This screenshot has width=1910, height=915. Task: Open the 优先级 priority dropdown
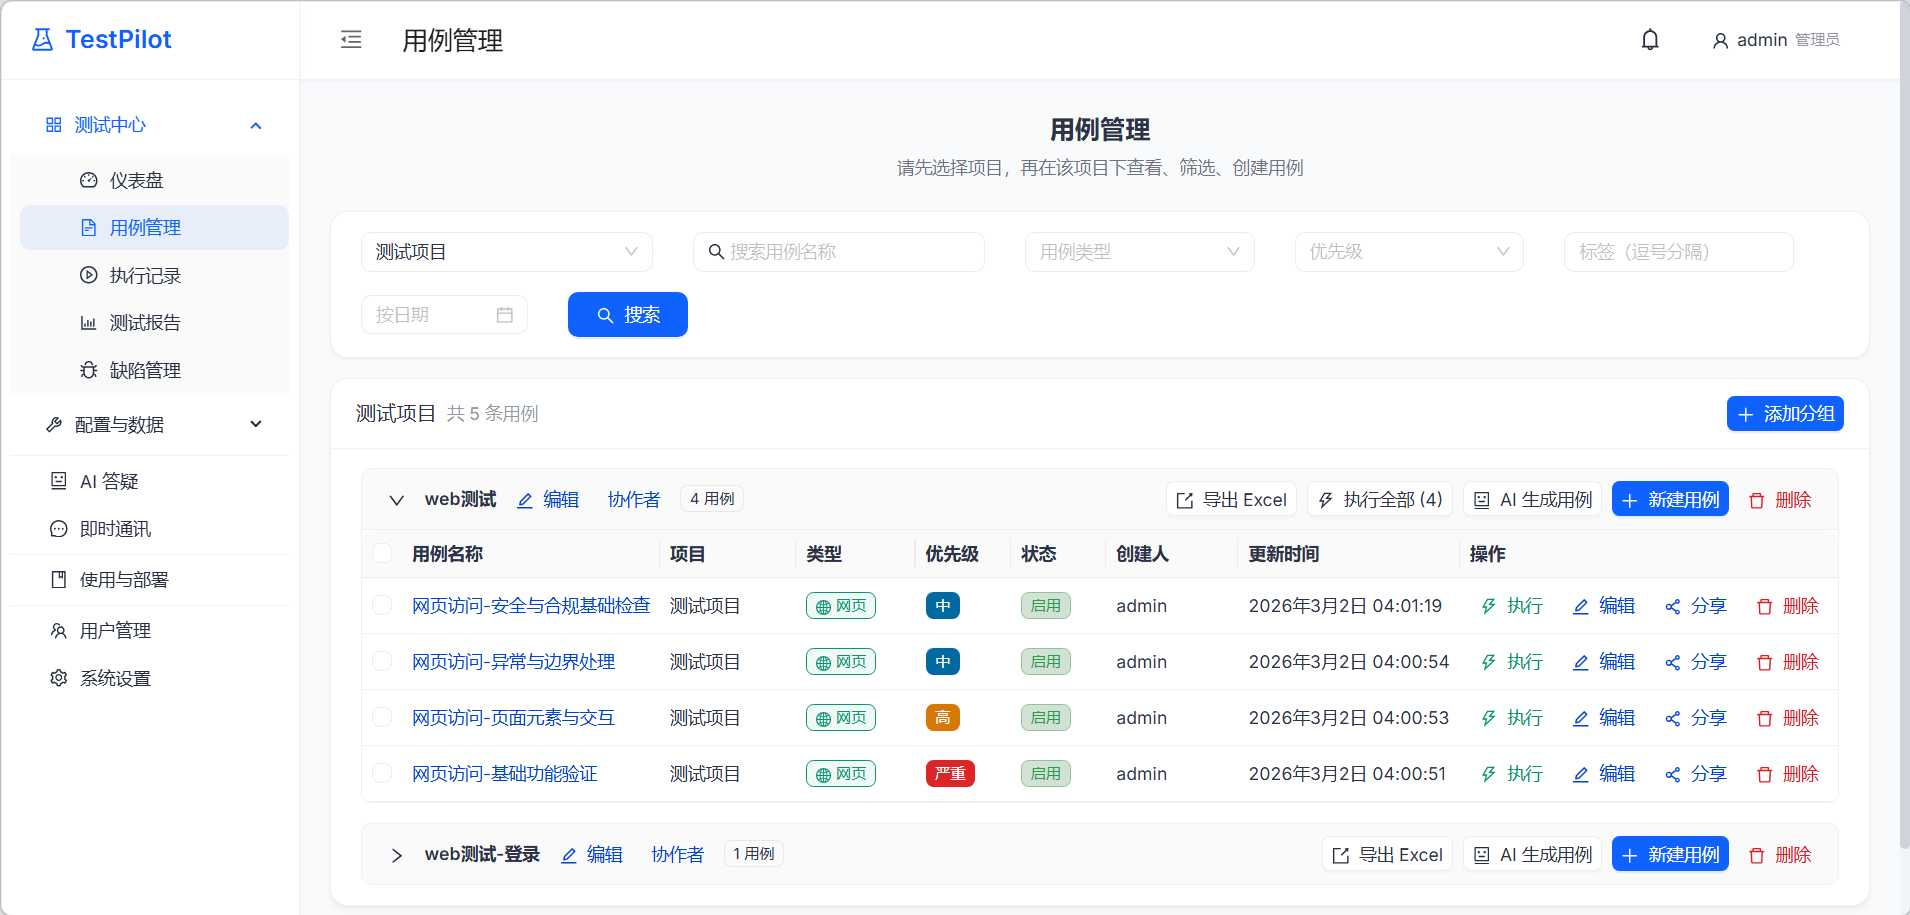click(x=1408, y=252)
